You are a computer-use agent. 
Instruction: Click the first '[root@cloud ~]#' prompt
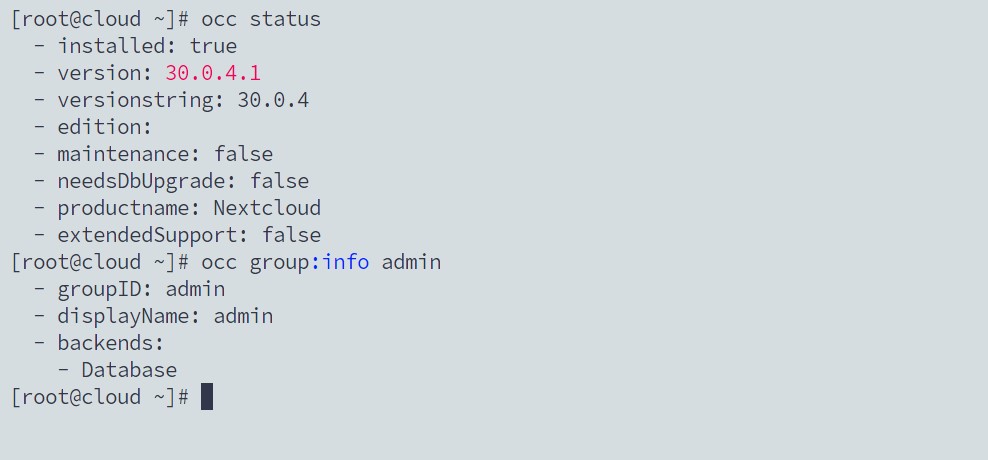[x=100, y=19]
